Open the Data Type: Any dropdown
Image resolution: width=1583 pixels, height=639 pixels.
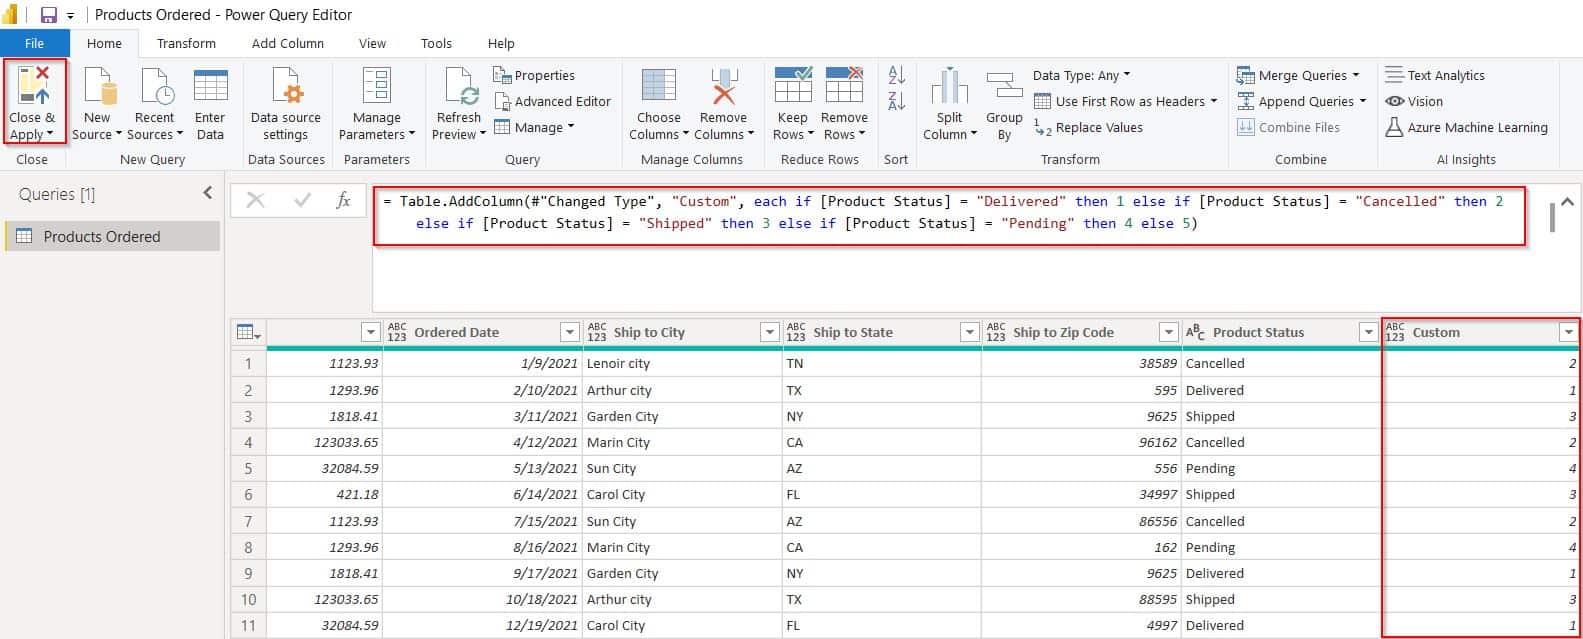click(x=1082, y=75)
